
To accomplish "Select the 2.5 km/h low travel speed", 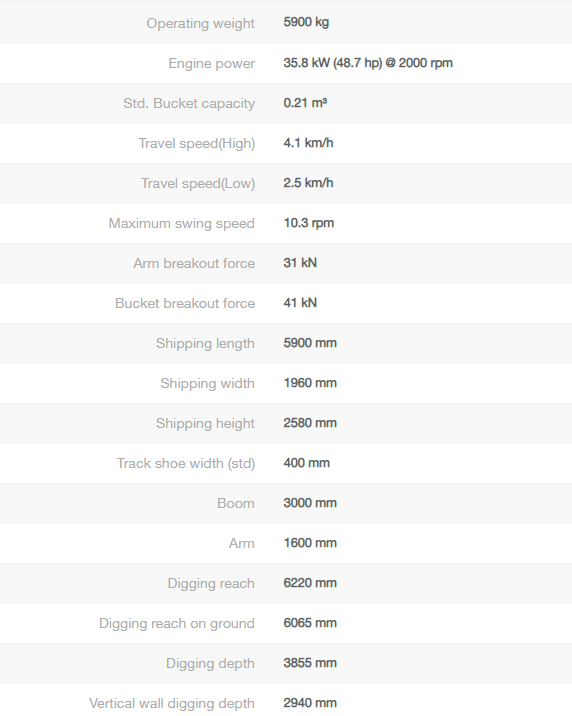I will coord(308,183).
